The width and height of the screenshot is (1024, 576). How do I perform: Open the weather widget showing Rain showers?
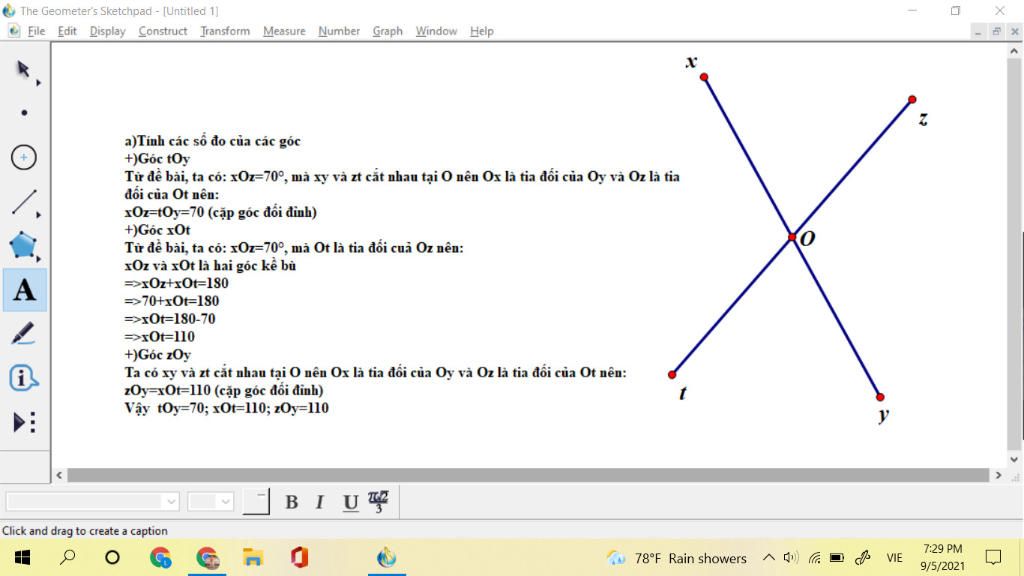coord(677,558)
